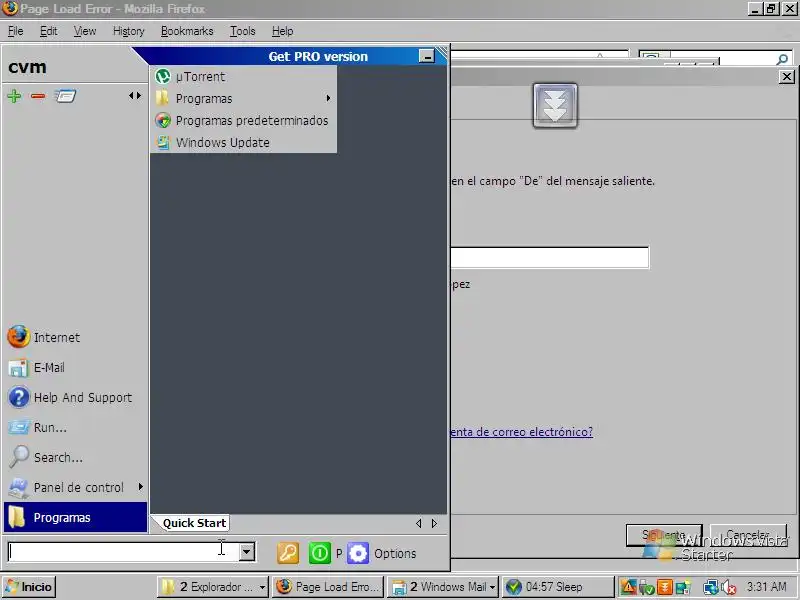The height and width of the screenshot is (600, 800).
Task: Close the Windows Mail wizard dialog
Action: point(787,77)
